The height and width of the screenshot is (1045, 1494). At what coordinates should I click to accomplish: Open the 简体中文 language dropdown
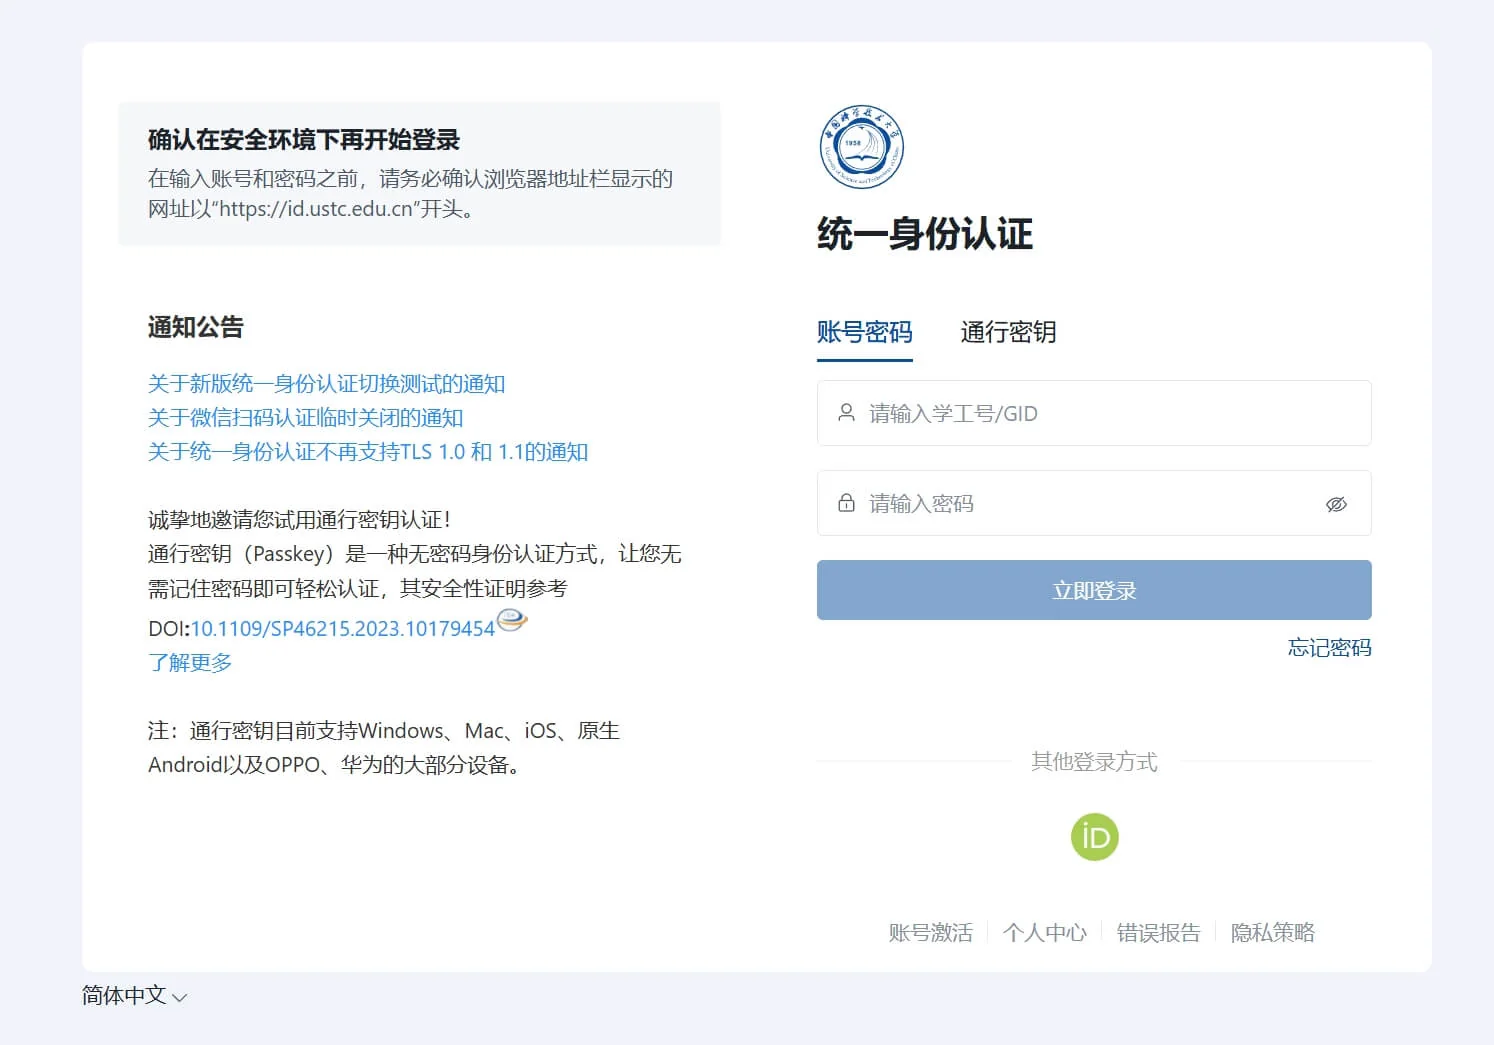(x=134, y=996)
